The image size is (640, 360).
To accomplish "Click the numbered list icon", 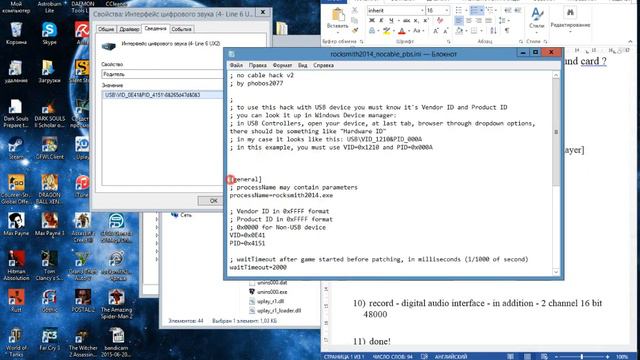I will pos(474,10).
